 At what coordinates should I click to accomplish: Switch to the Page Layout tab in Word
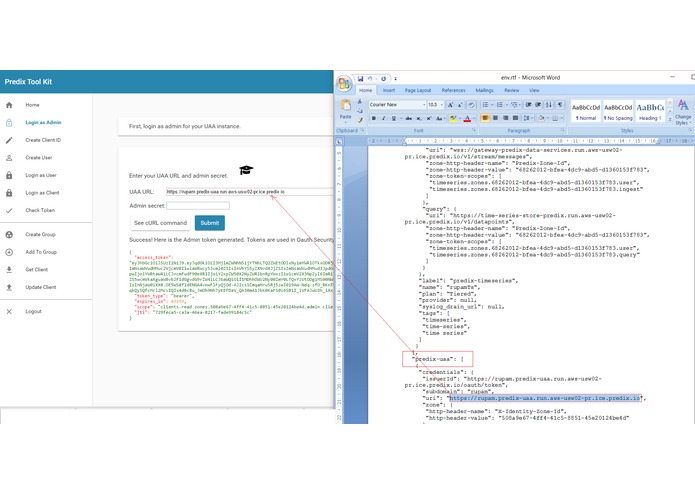[x=418, y=90]
